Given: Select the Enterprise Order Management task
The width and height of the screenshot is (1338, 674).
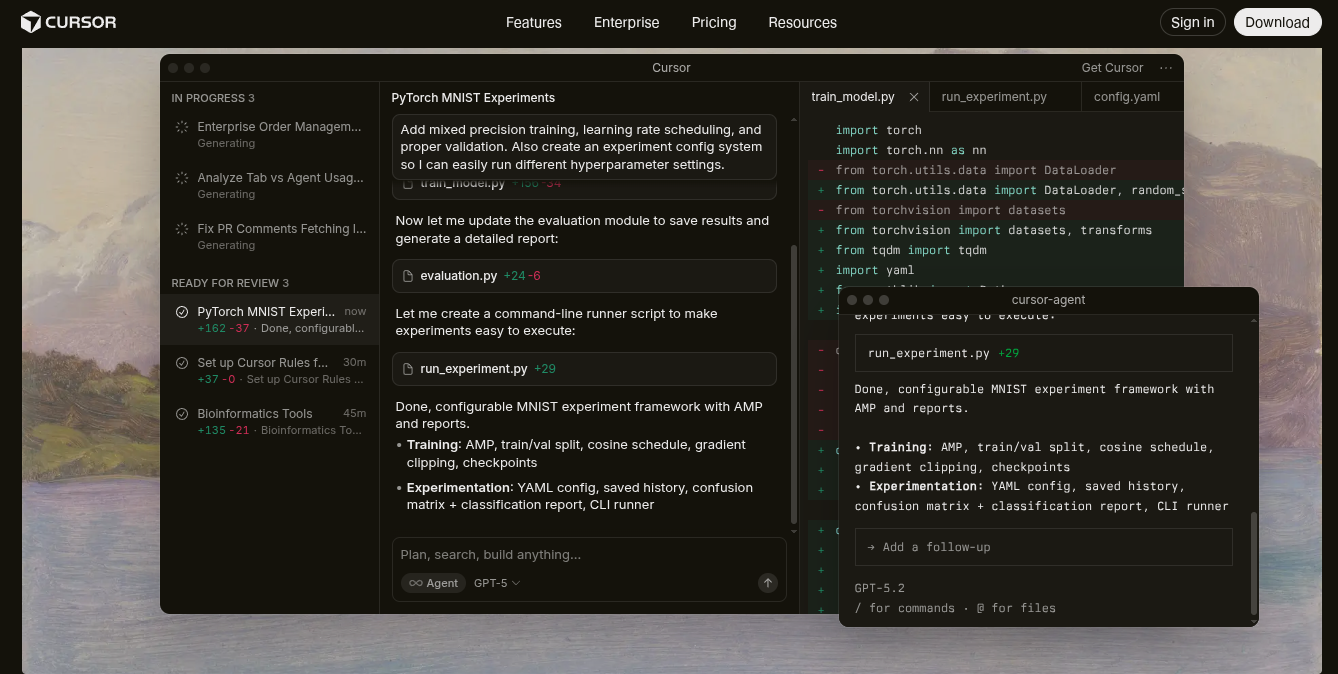Looking at the screenshot, I should point(269,134).
